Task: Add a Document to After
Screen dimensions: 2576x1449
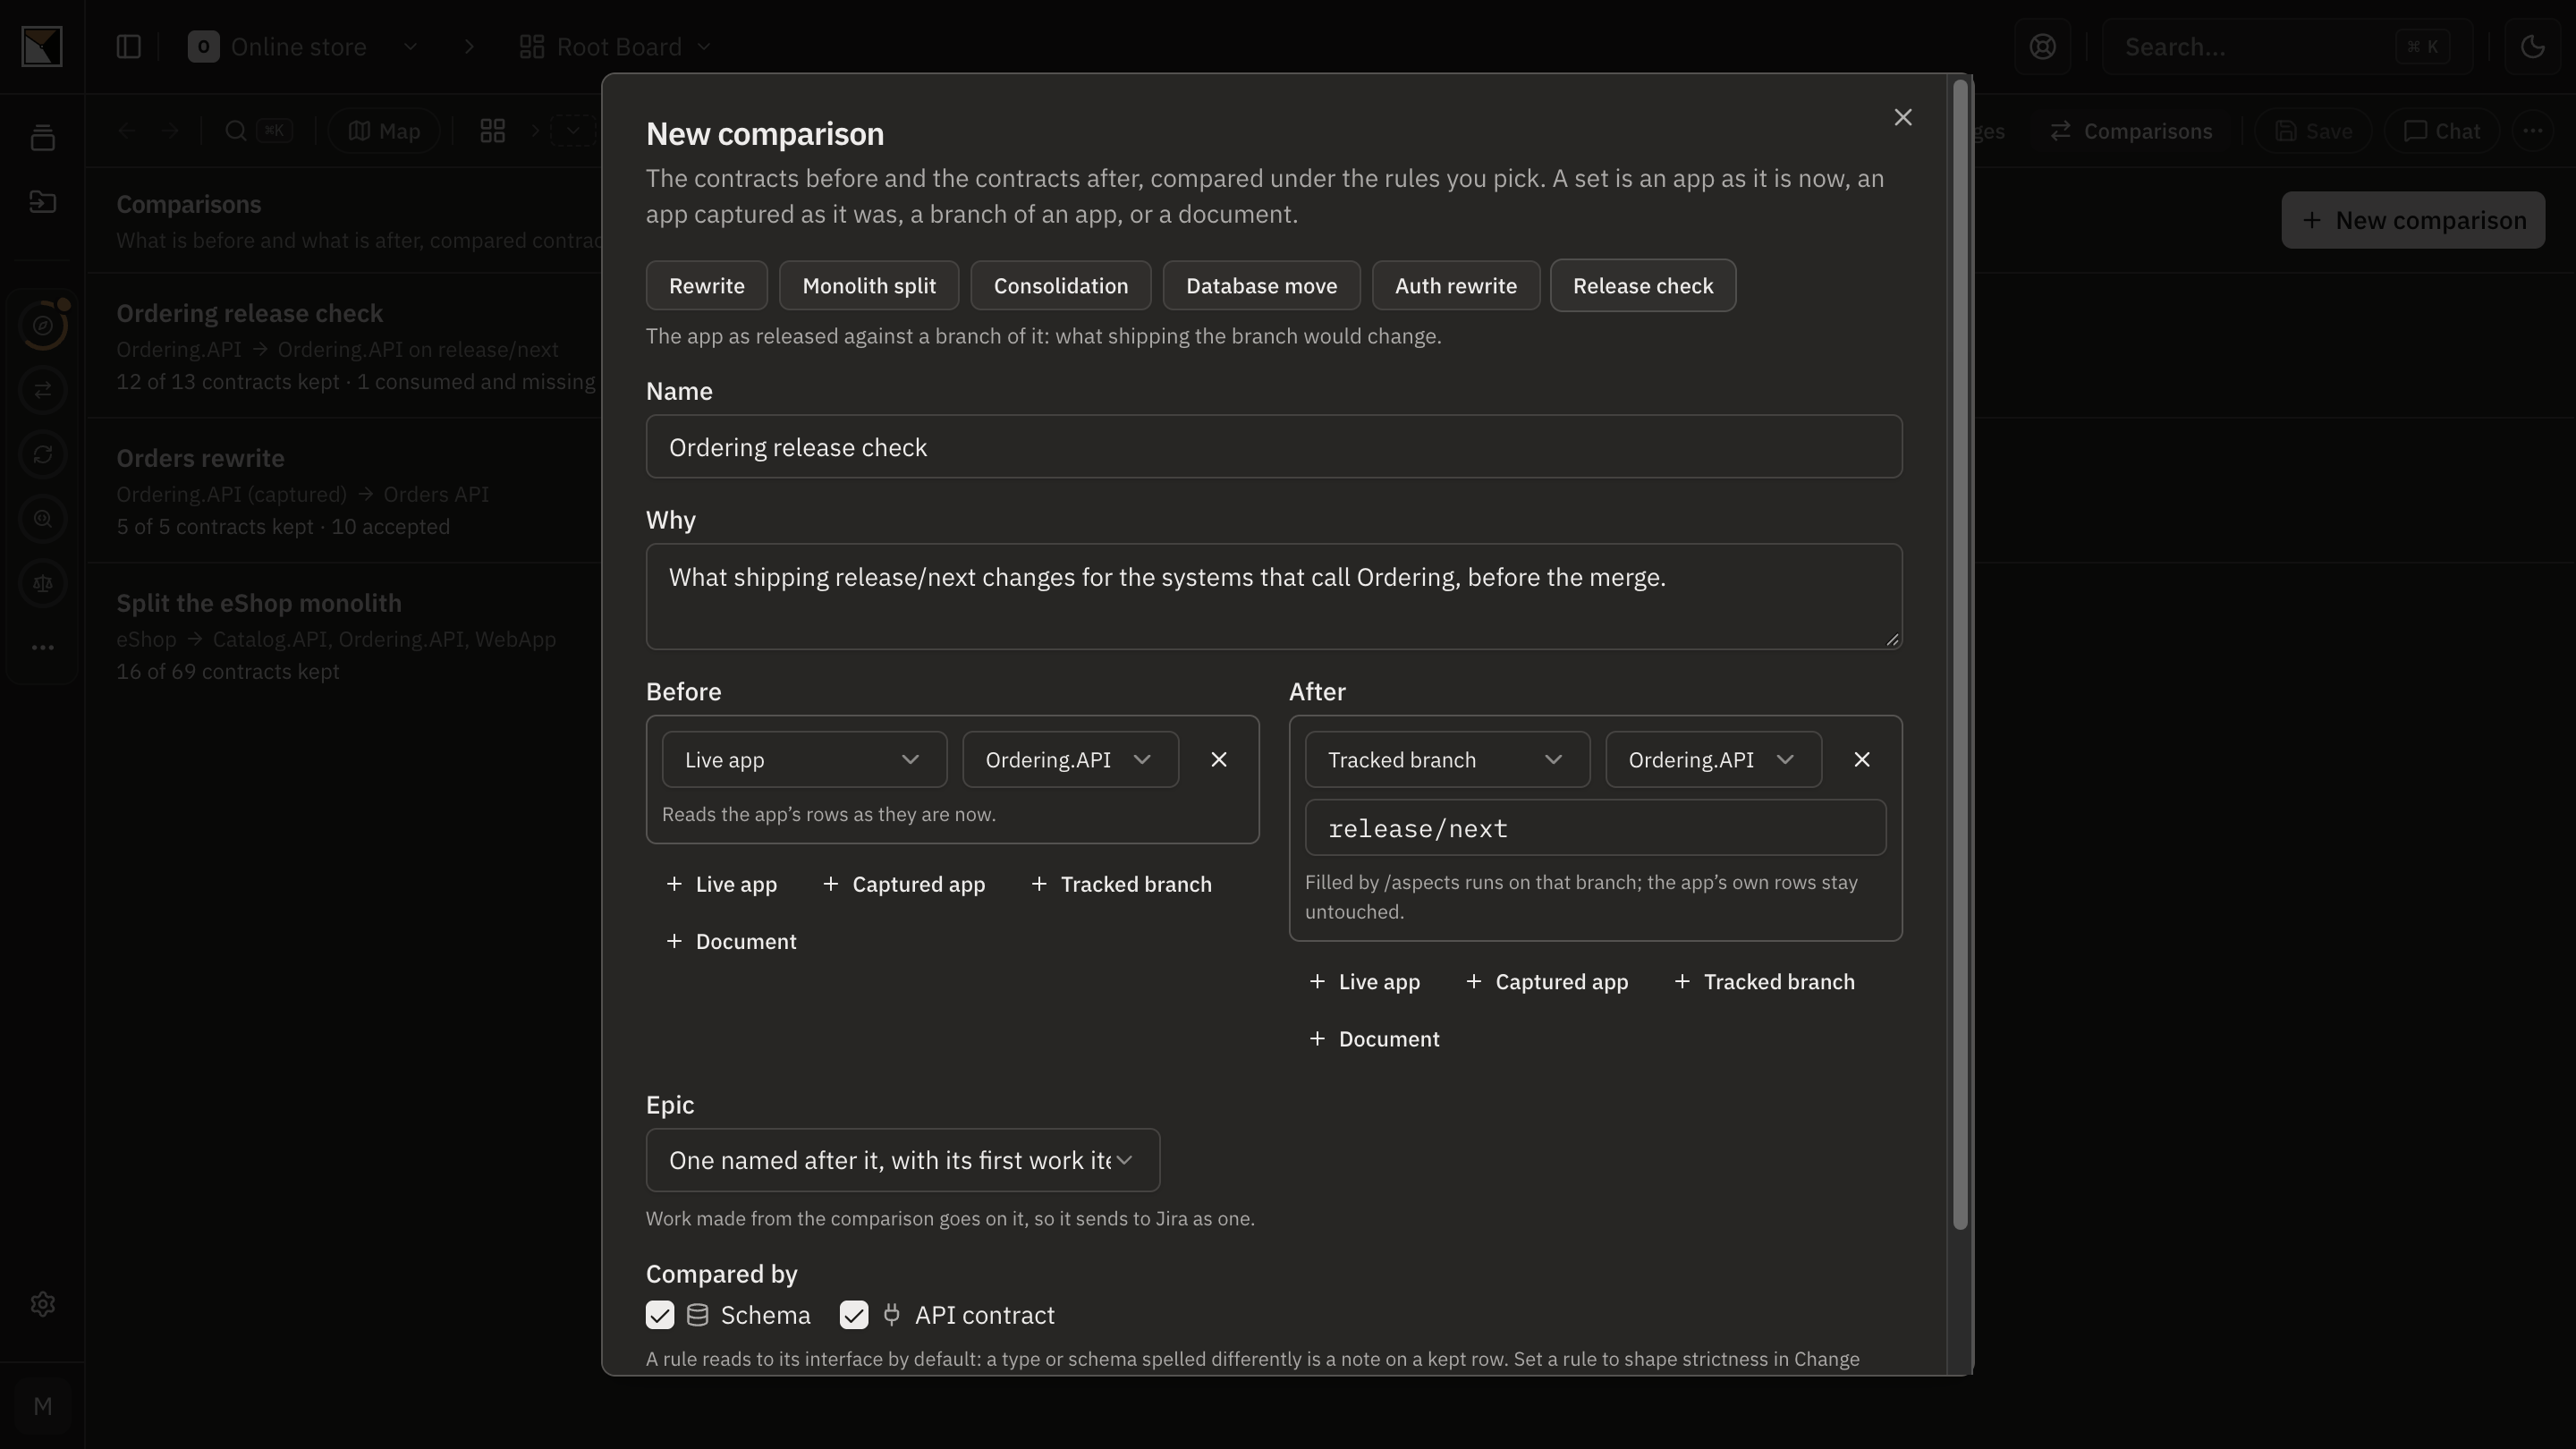Action: pyautogui.click(x=1374, y=1039)
